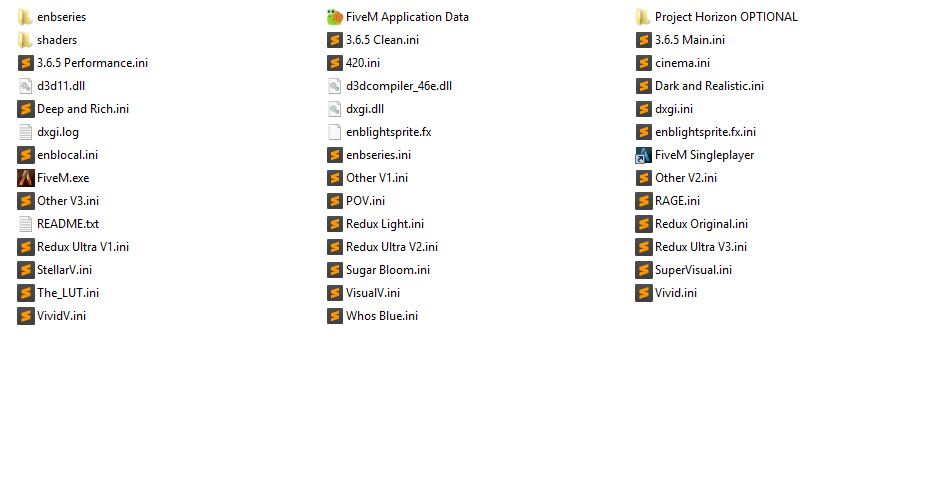The width and height of the screenshot is (932, 480).
Task: Select the file named Redux Ultra V1.ini
Action: (x=73, y=247)
